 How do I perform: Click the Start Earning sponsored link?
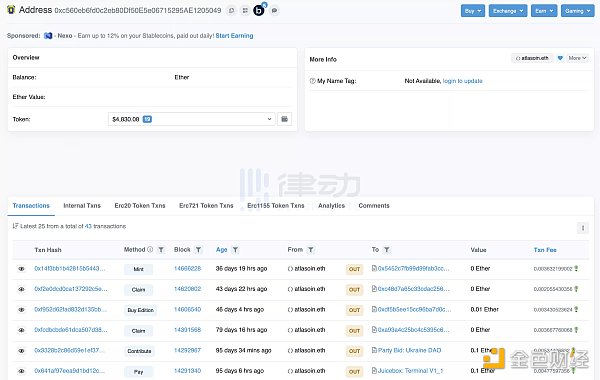[234, 36]
